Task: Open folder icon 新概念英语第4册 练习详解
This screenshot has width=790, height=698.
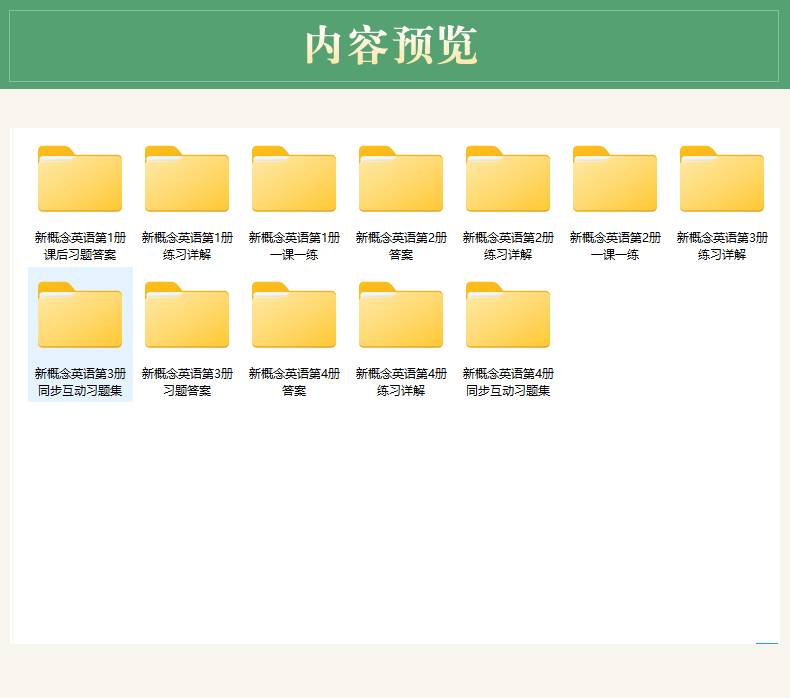Action: point(401,315)
